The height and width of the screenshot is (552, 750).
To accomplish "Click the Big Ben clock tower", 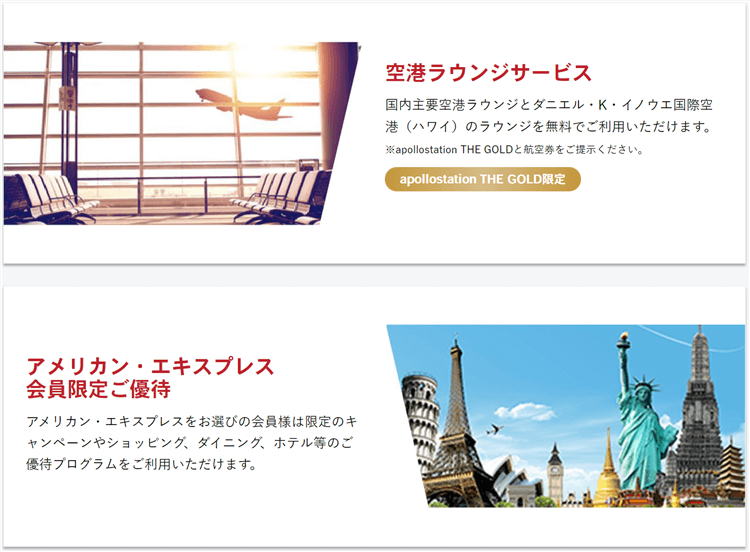I will [555, 474].
